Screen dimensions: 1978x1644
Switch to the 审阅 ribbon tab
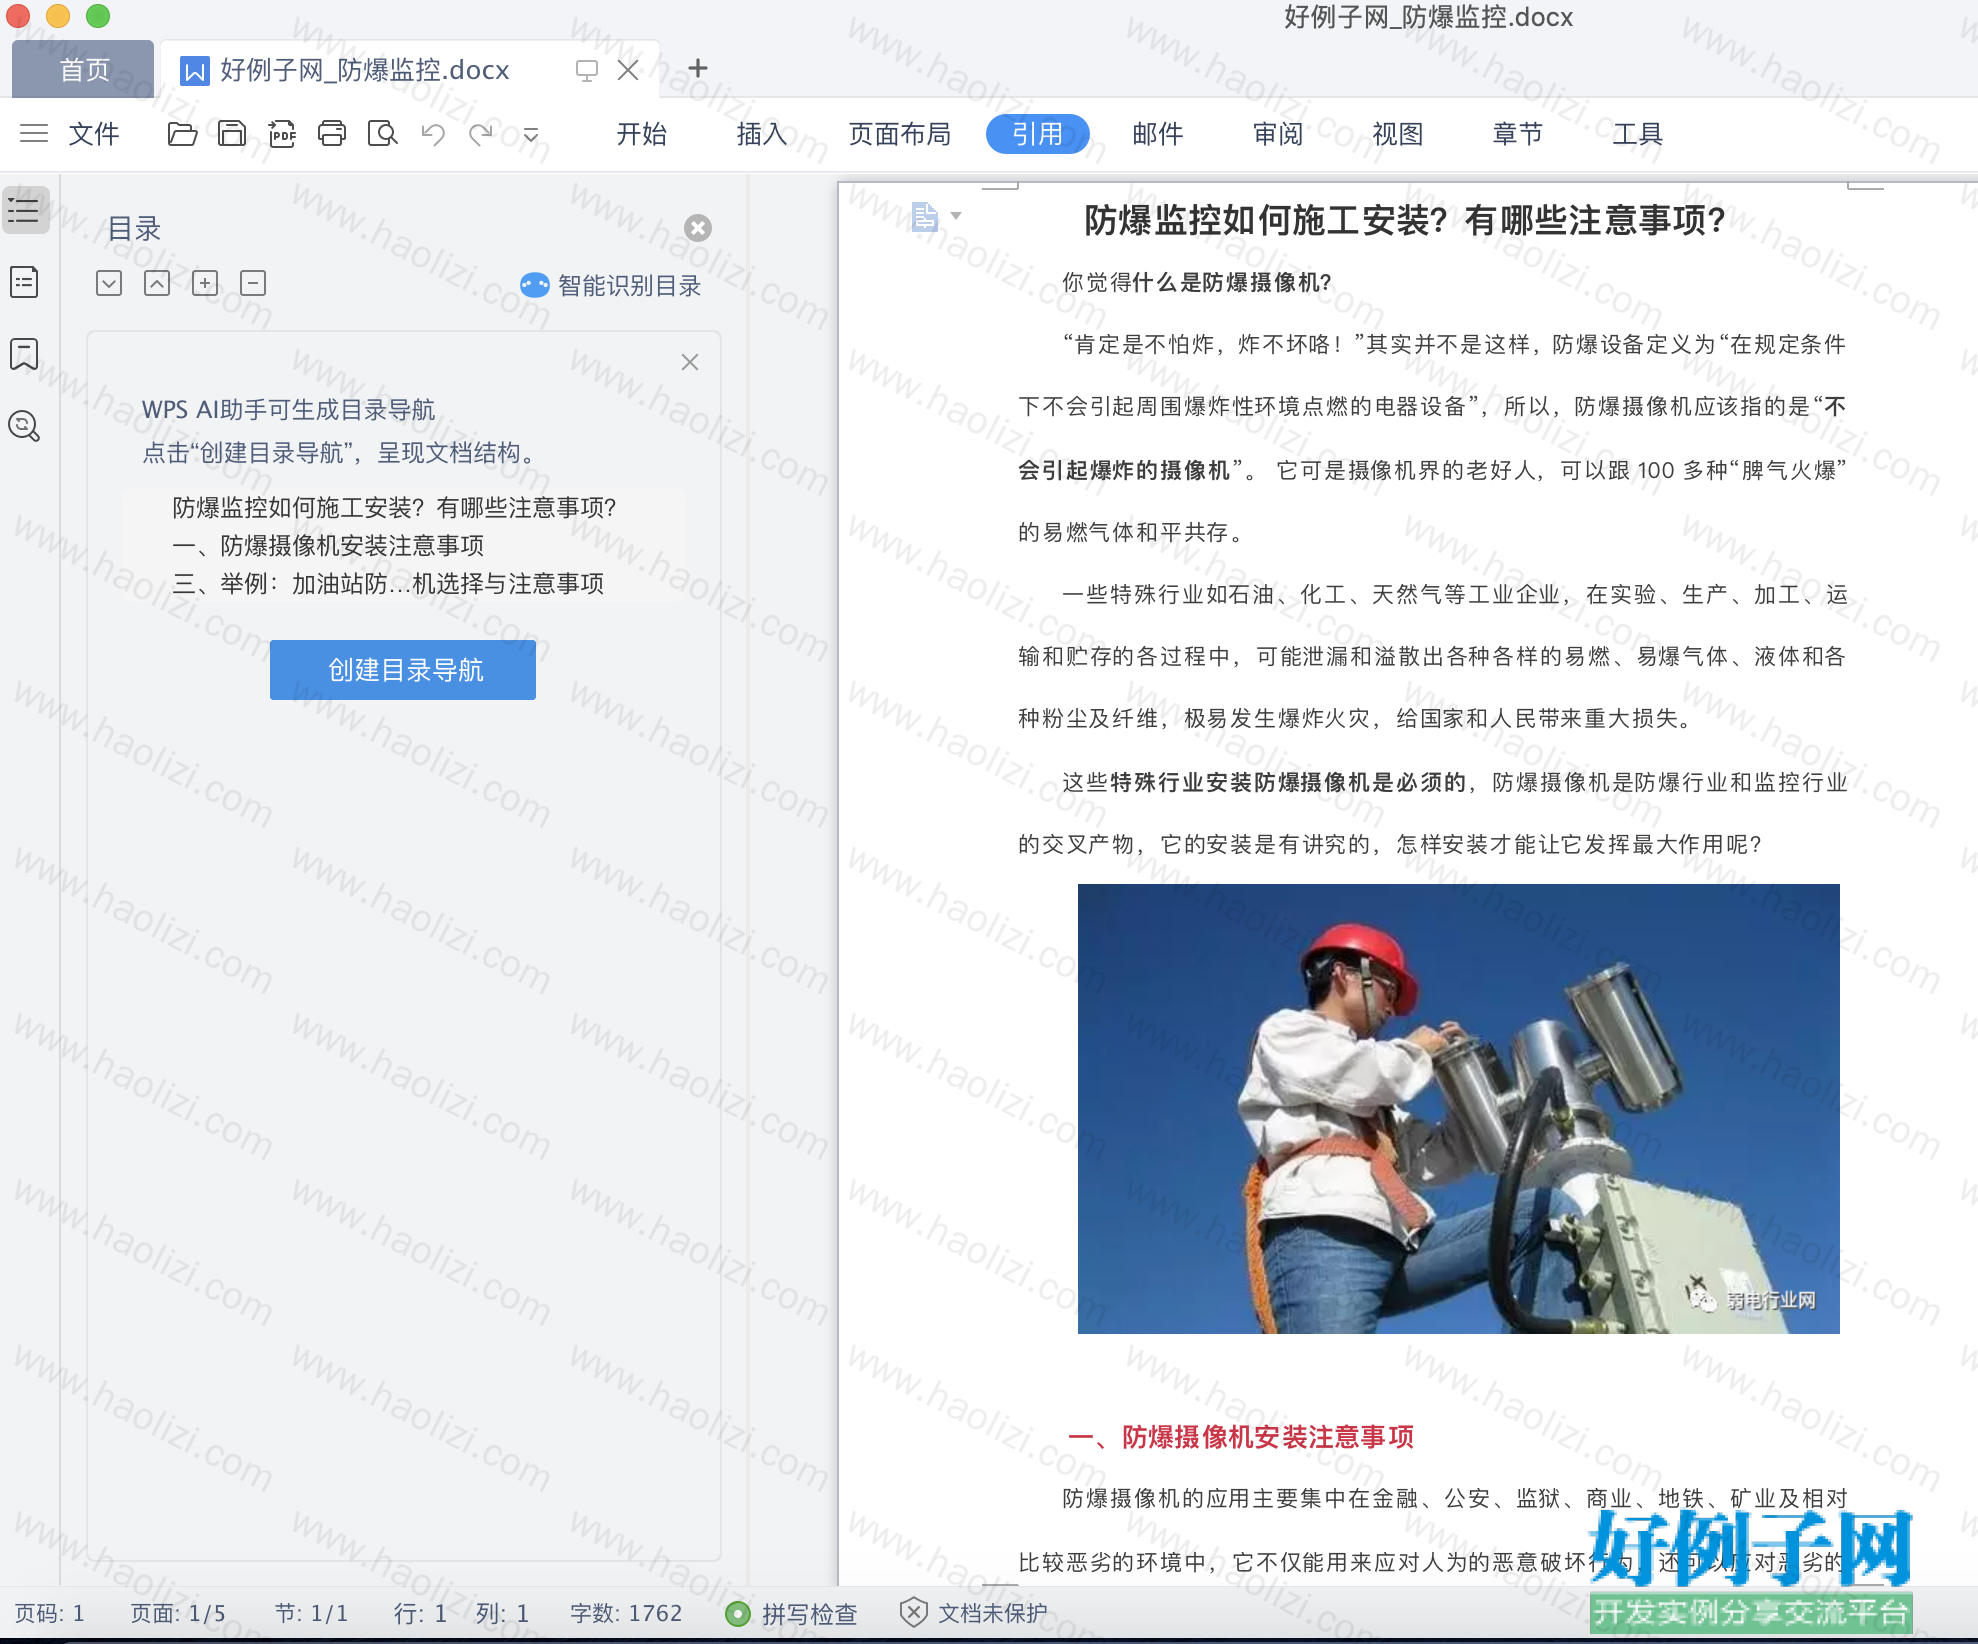point(1277,133)
